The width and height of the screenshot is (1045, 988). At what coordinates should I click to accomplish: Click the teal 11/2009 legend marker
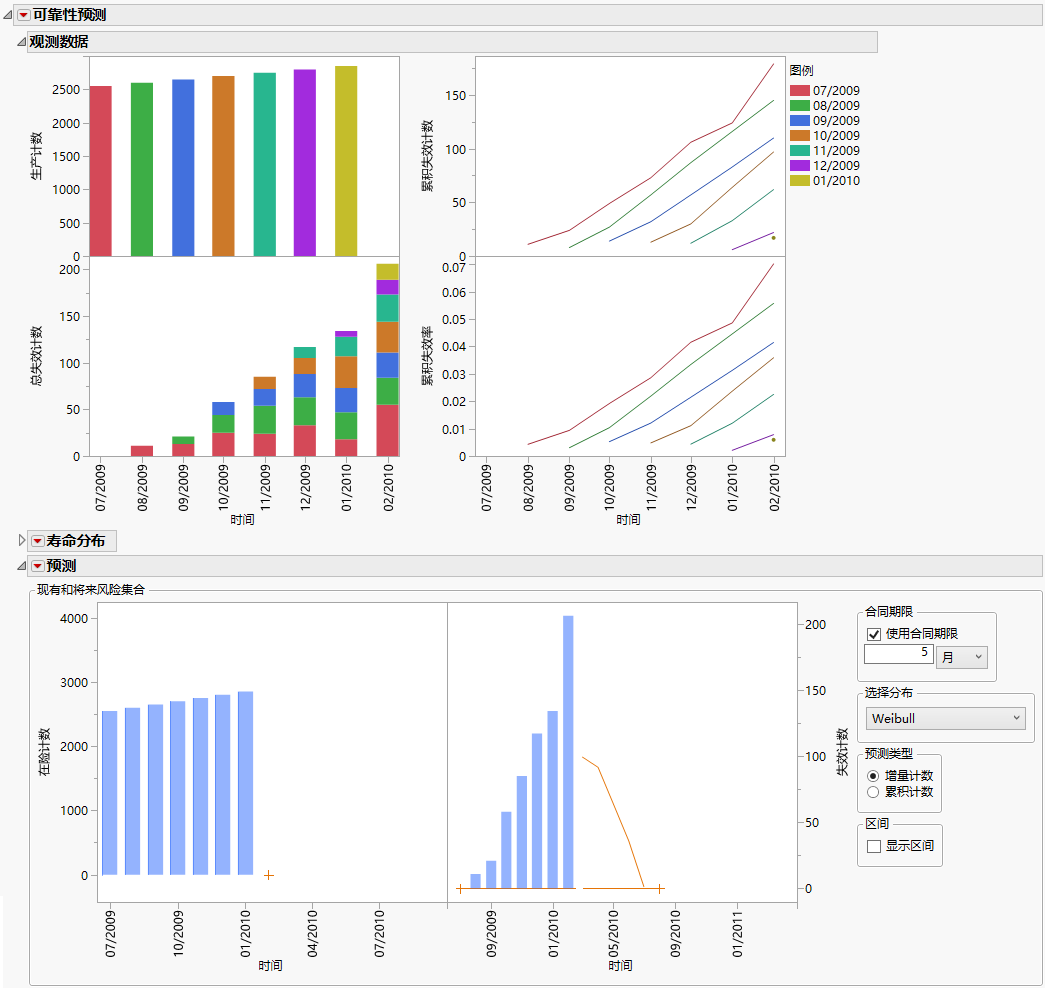click(800, 151)
